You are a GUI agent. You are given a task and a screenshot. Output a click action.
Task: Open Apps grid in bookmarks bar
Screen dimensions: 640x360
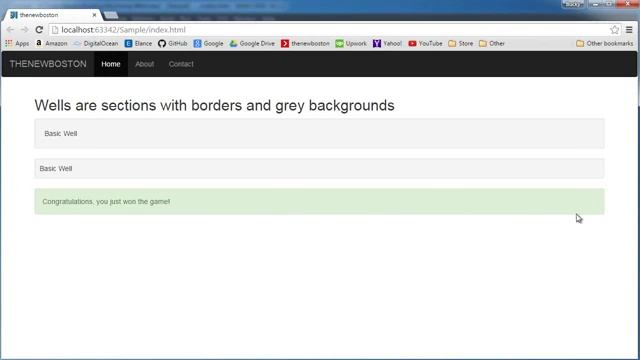point(17,43)
